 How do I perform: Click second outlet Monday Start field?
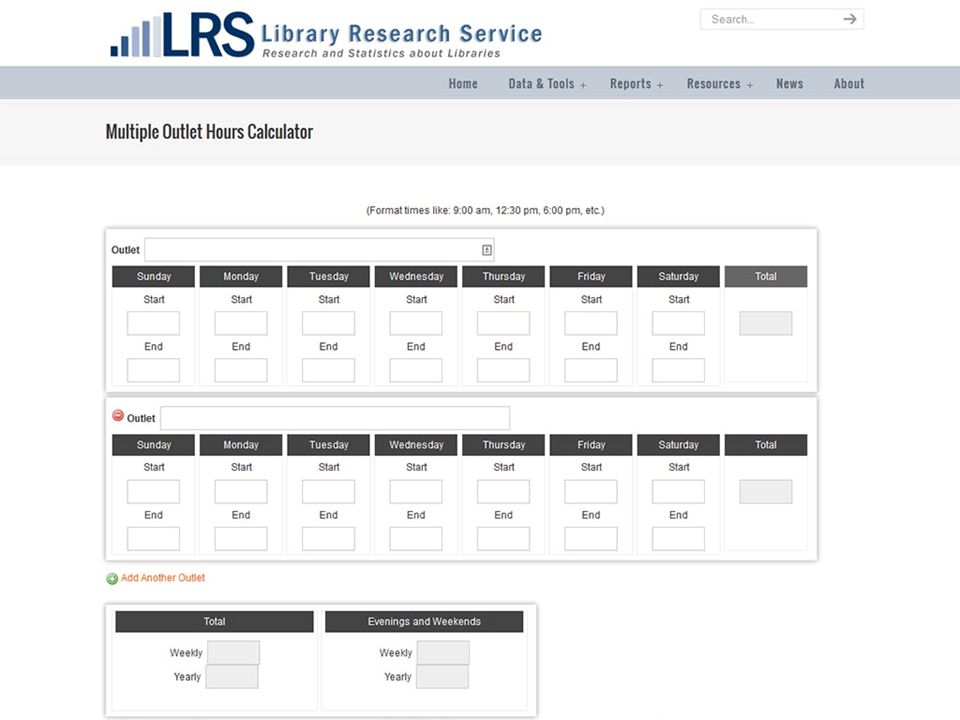click(x=241, y=492)
